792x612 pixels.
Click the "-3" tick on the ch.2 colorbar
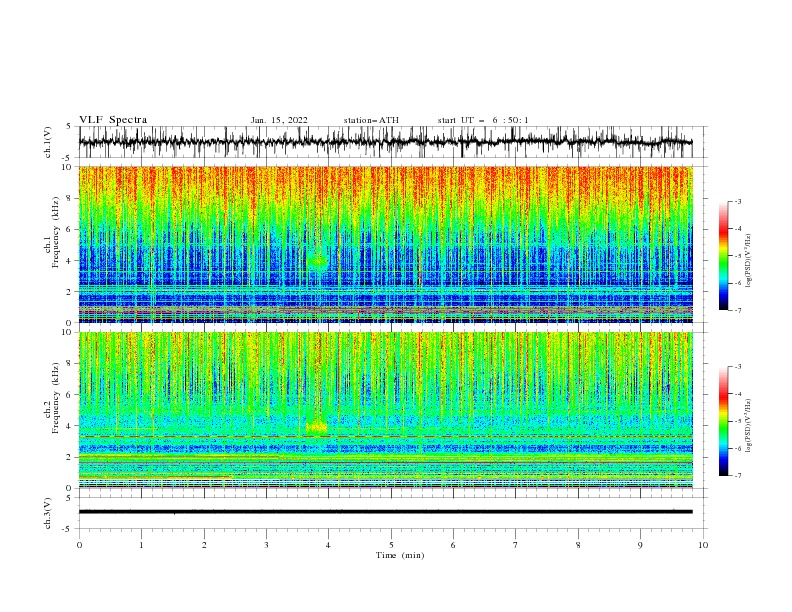point(738,367)
